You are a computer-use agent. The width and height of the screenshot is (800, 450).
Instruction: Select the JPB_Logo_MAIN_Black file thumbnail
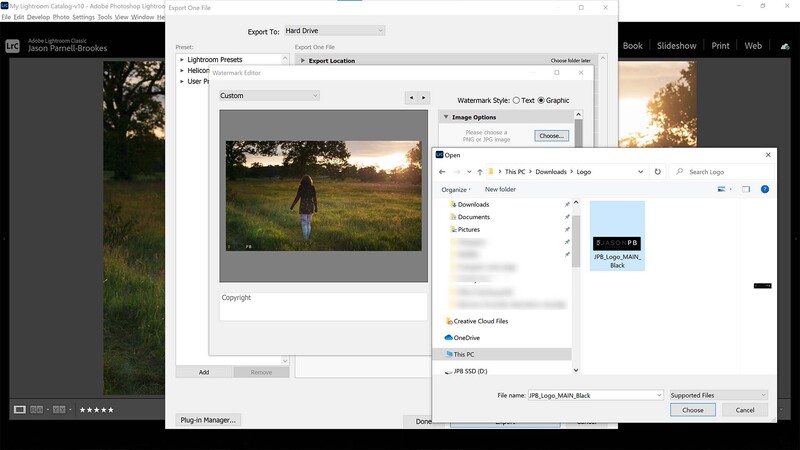[x=617, y=236]
